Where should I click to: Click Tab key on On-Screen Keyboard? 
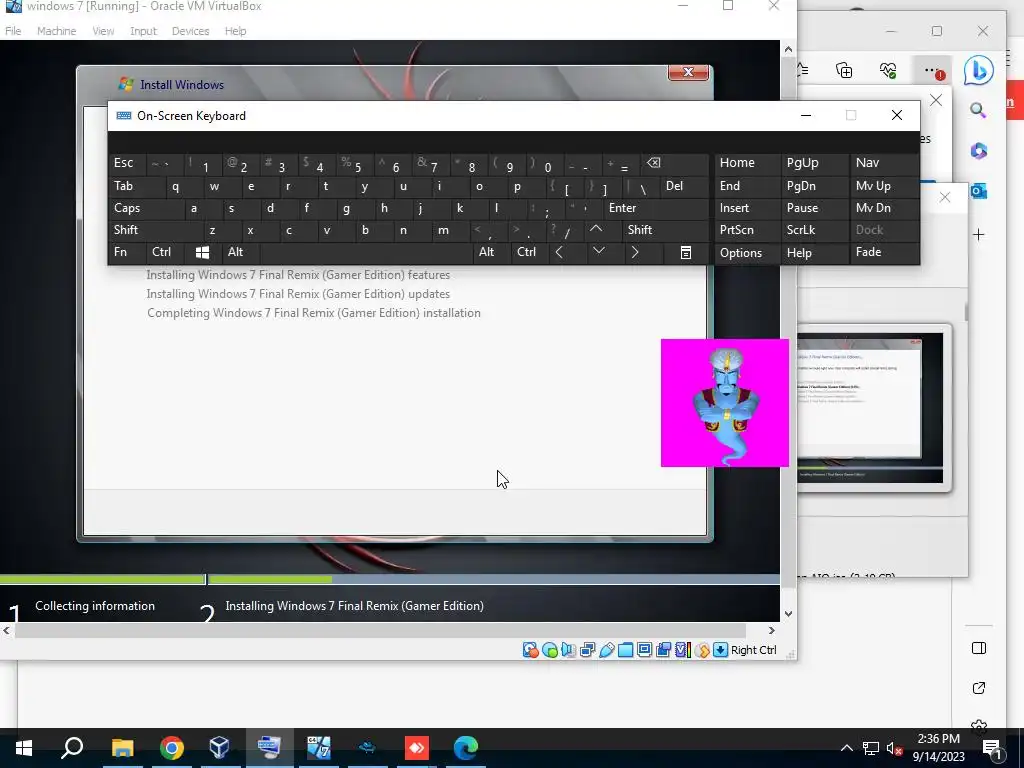click(x=136, y=186)
